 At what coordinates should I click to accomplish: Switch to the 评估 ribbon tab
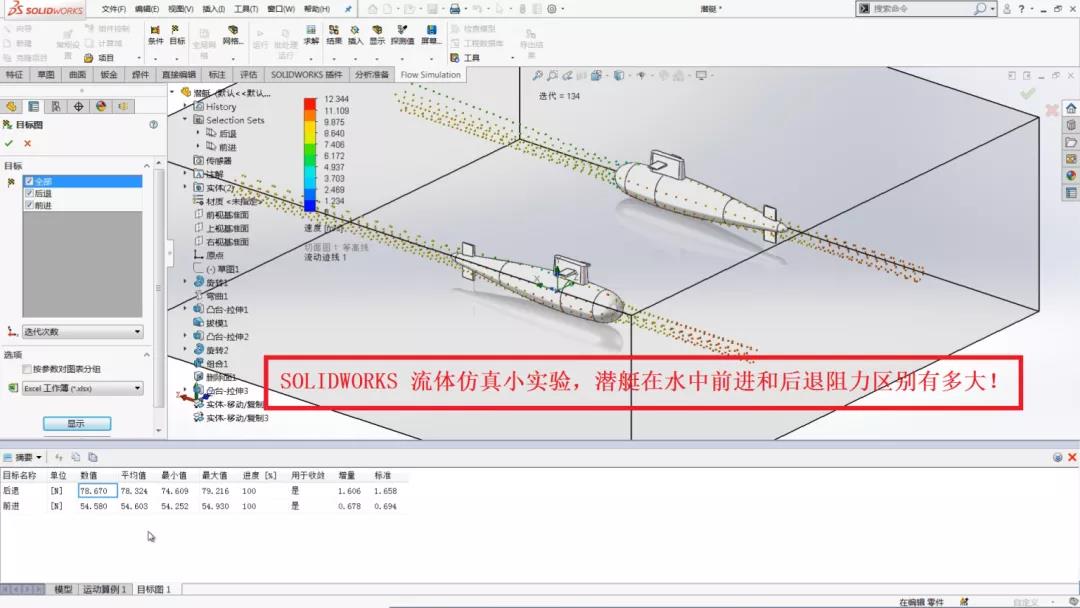(248, 75)
